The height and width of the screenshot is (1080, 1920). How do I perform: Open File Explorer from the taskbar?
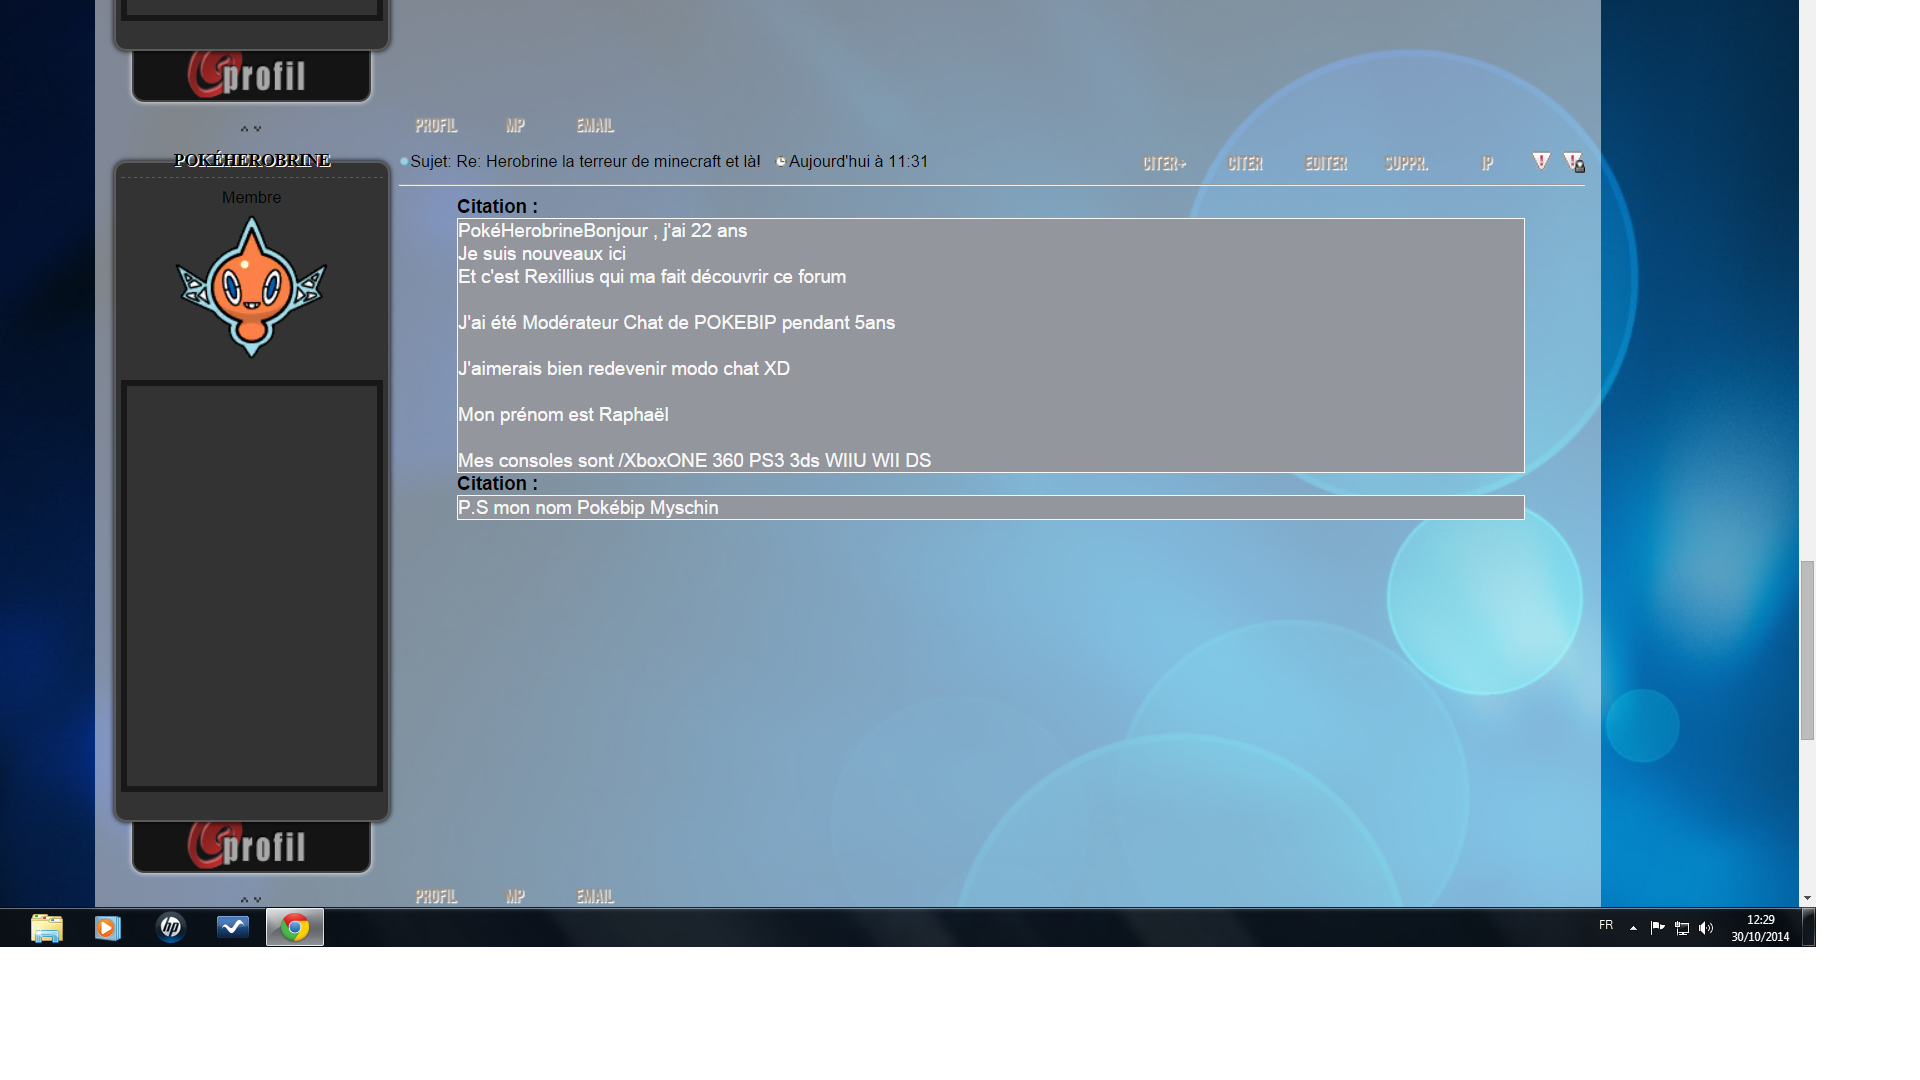point(47,928)
